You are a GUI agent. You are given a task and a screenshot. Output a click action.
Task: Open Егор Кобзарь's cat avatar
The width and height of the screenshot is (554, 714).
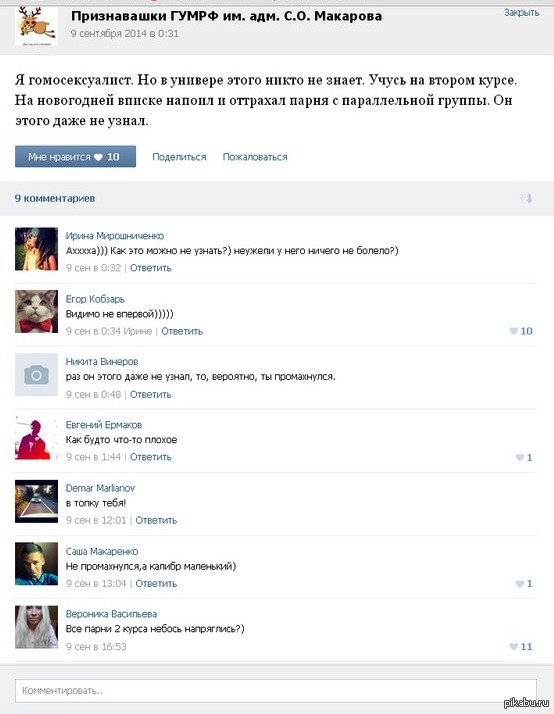36,311
